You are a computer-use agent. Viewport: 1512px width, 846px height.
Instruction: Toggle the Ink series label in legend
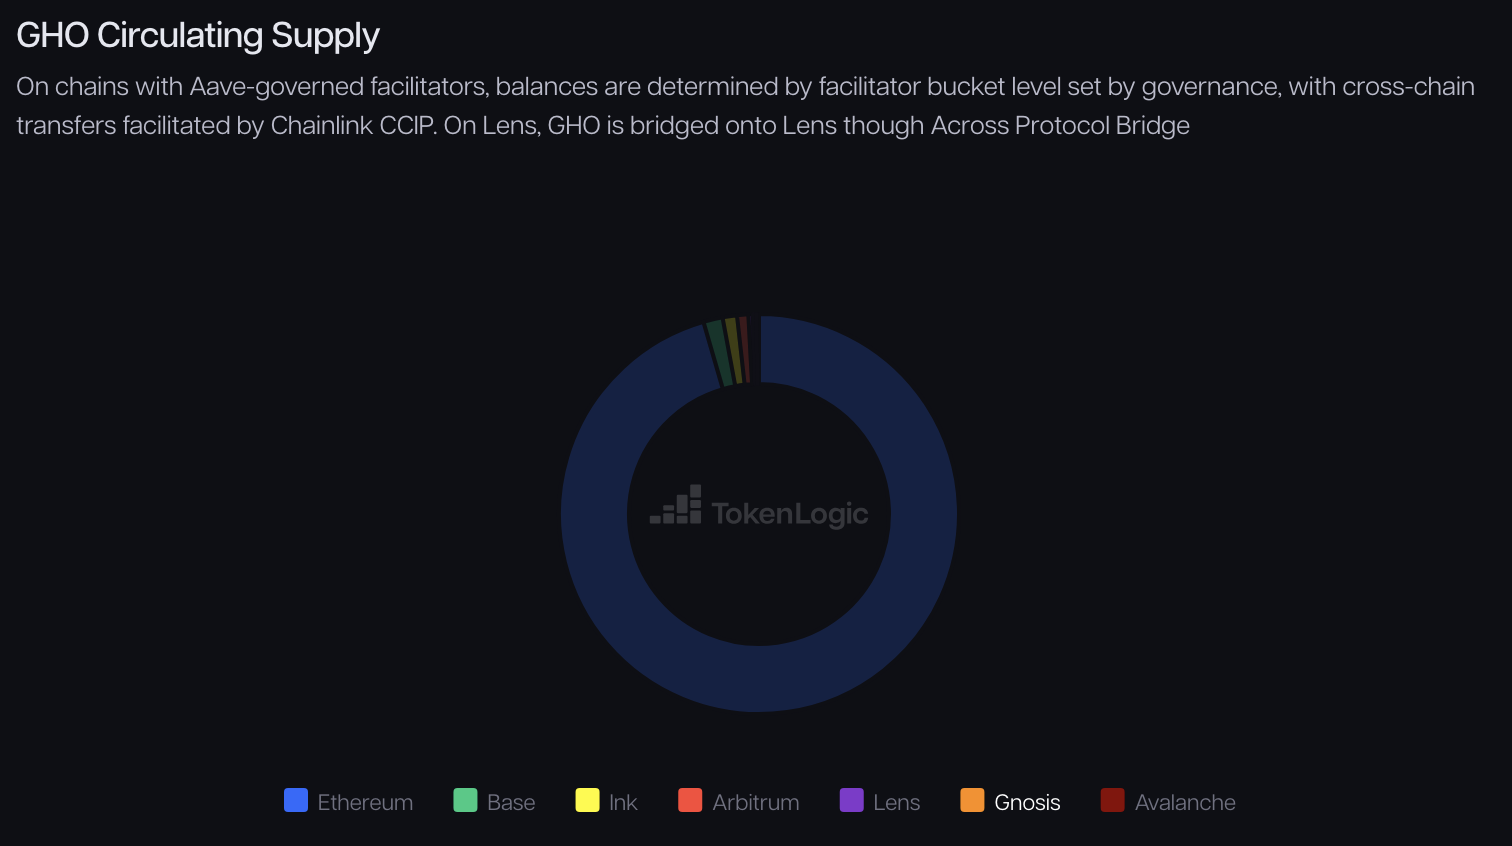click(623, 802)
